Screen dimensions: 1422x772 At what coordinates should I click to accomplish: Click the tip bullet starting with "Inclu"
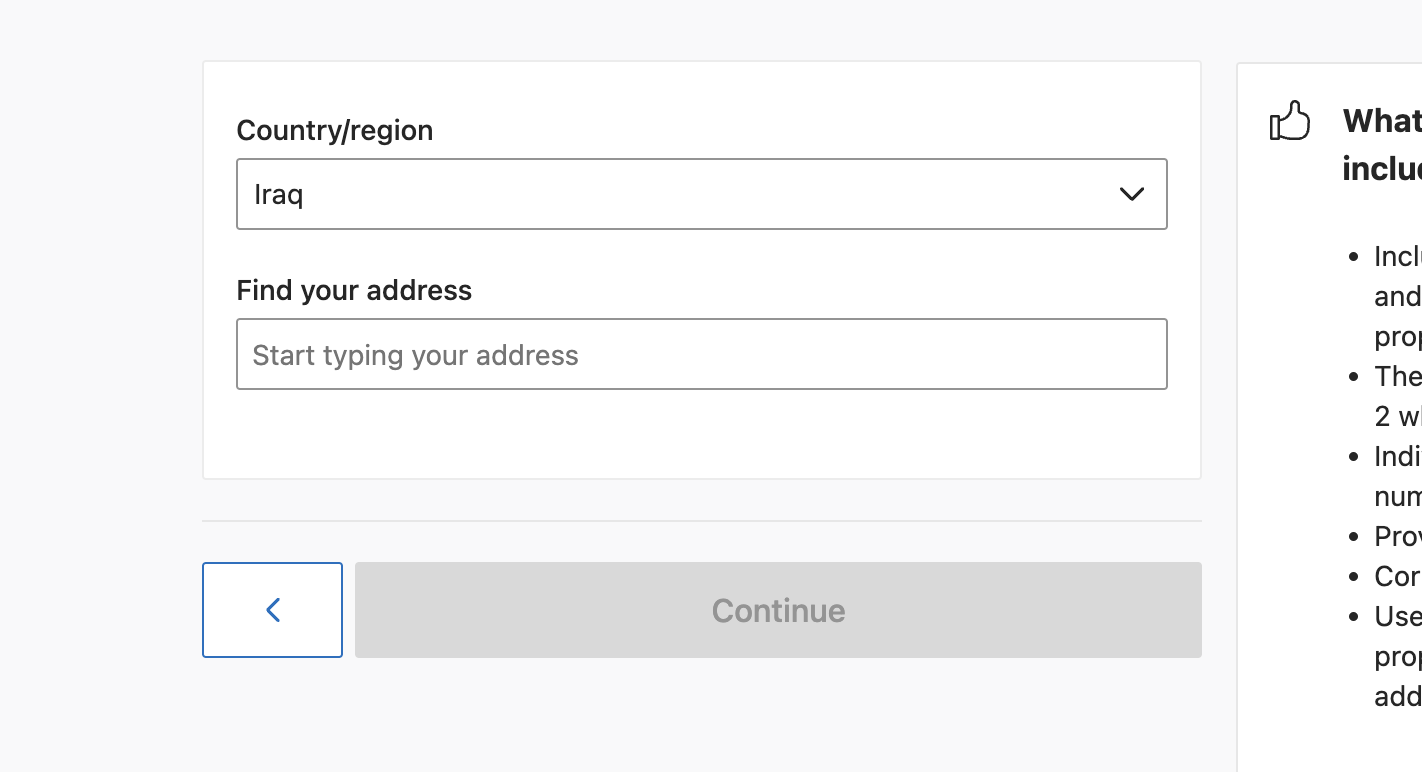tap(1398, 256)
